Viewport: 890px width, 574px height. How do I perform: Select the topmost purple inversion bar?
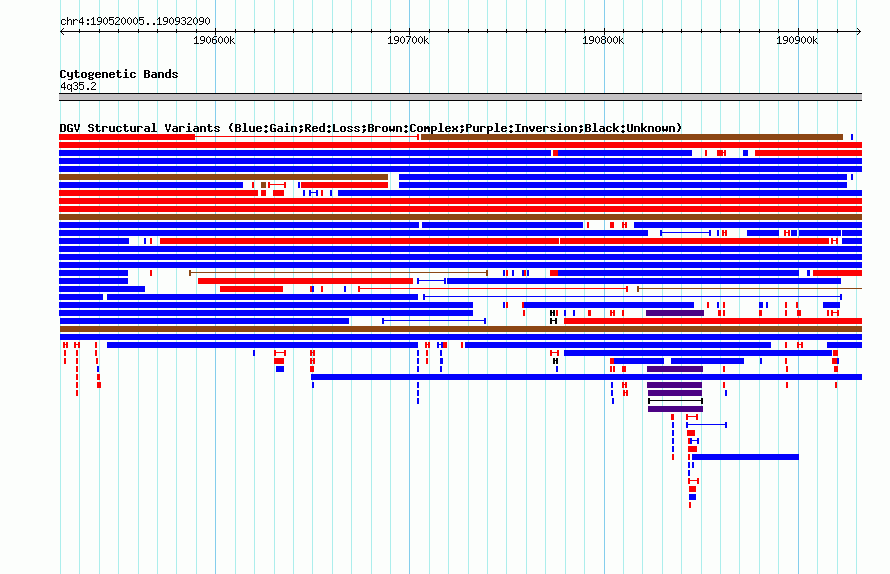coord(675,313)
